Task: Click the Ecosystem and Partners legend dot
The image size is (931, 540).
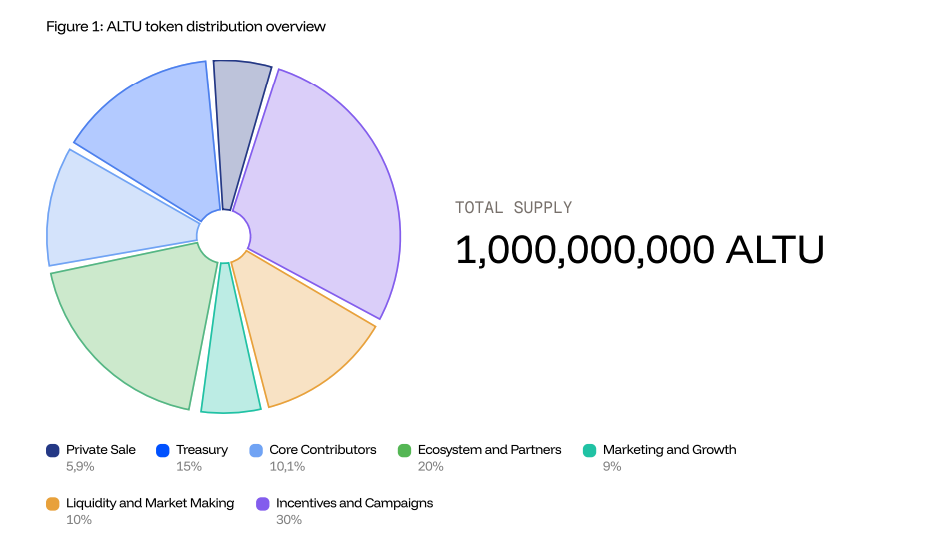Action: tap(404, 451)
